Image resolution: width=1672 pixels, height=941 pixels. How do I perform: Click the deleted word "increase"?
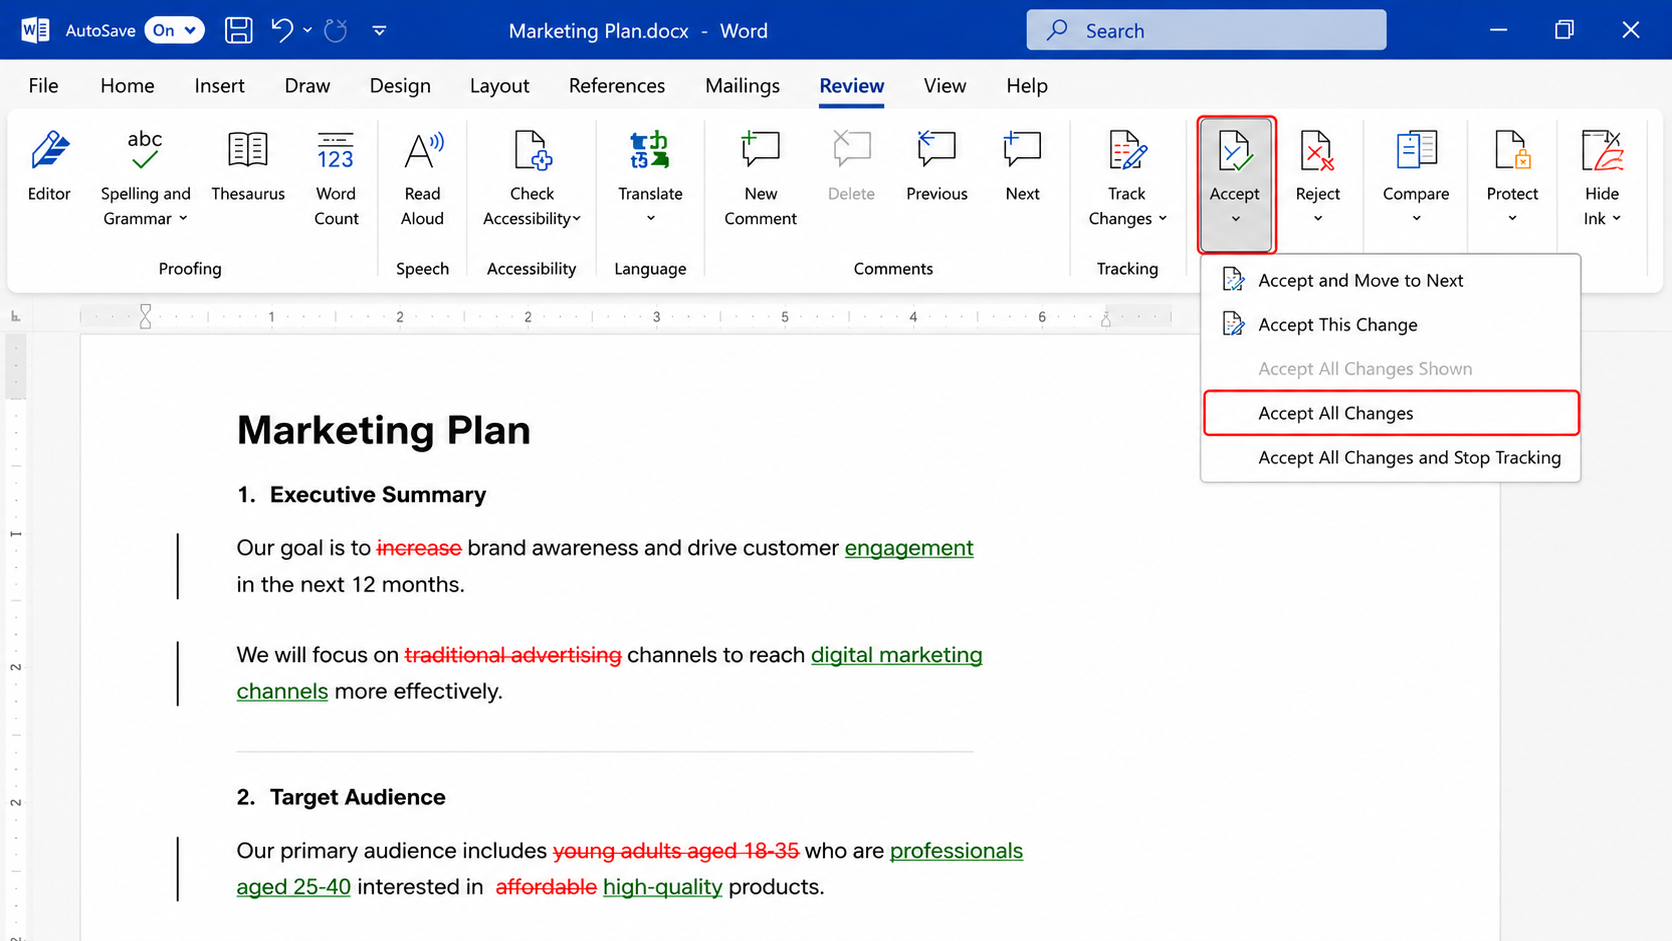click(x=419, y=548)
